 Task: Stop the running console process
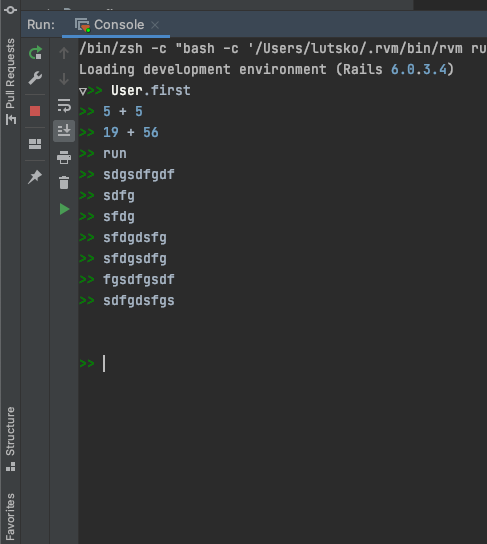[35, 111]
